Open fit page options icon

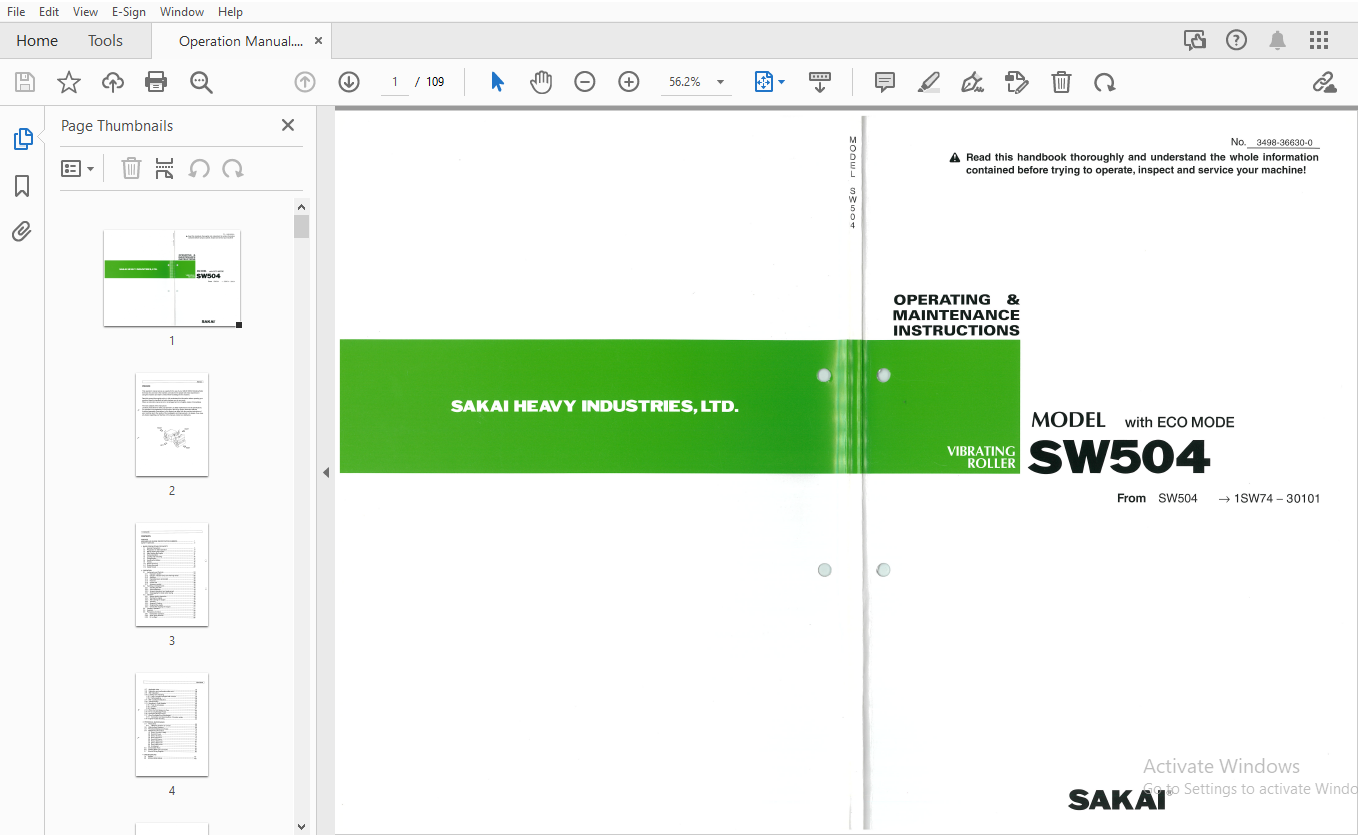(769, 82)
